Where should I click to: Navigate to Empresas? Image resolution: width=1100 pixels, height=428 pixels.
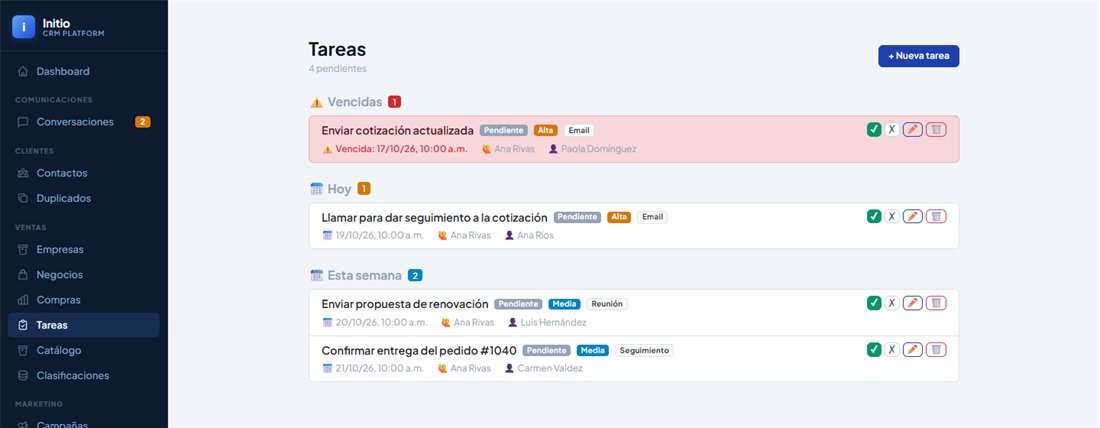tap(83, 249)
